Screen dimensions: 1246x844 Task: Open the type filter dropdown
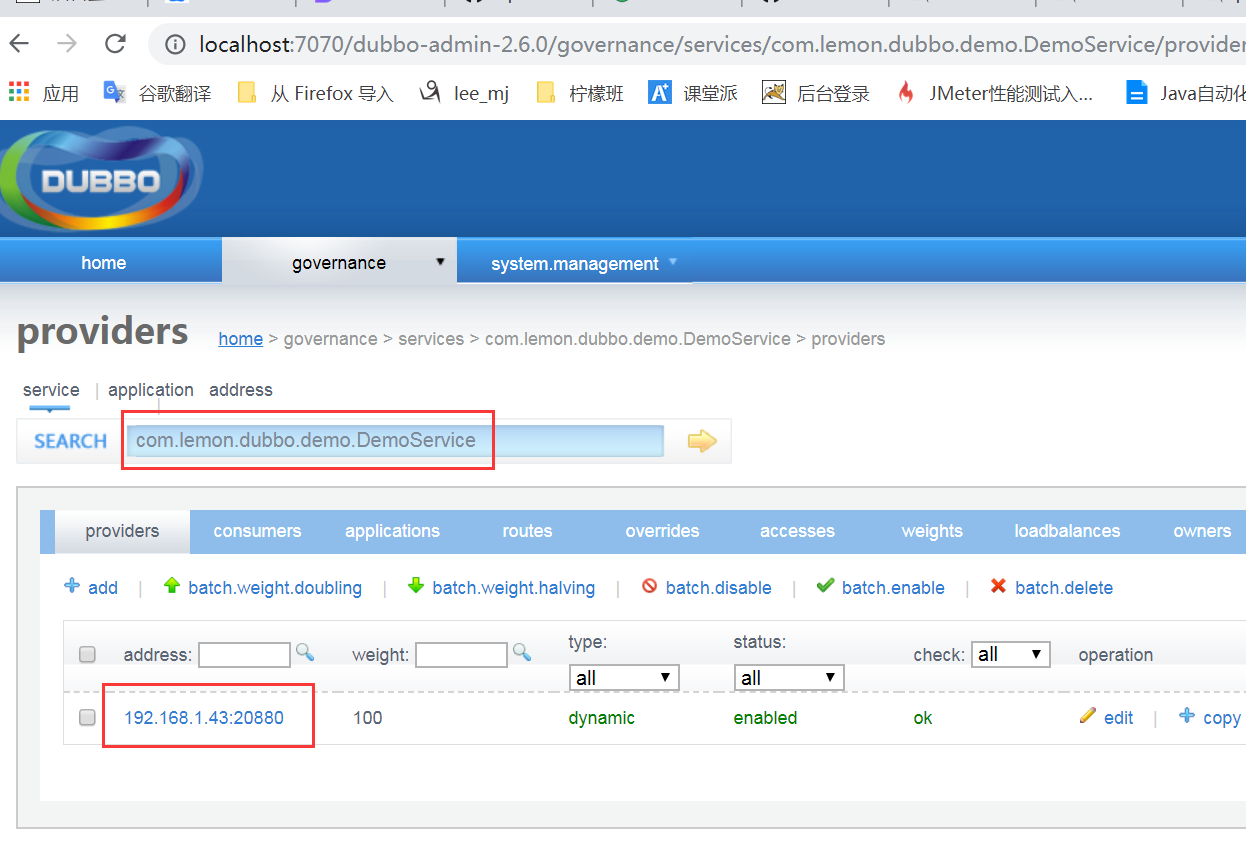tap(623, 678)
